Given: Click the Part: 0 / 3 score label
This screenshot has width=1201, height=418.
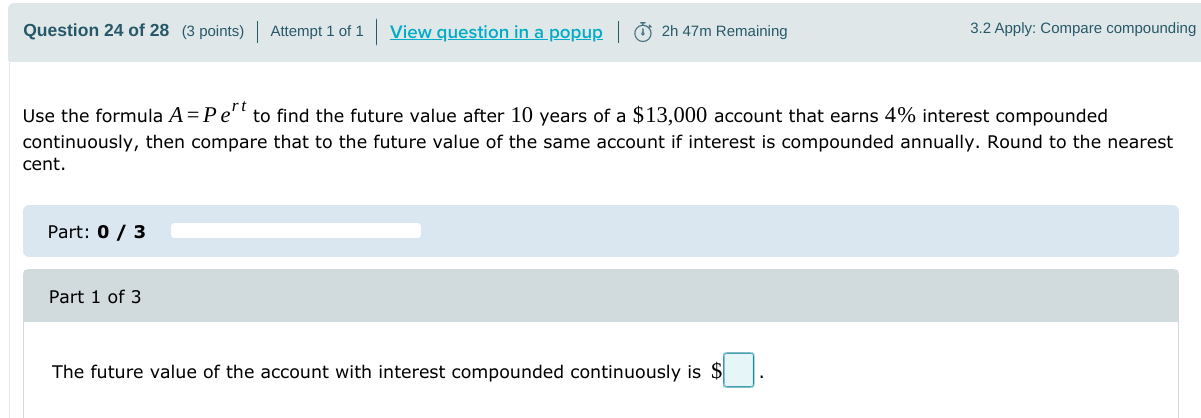Looking at the screenshot, I should 96,232.
